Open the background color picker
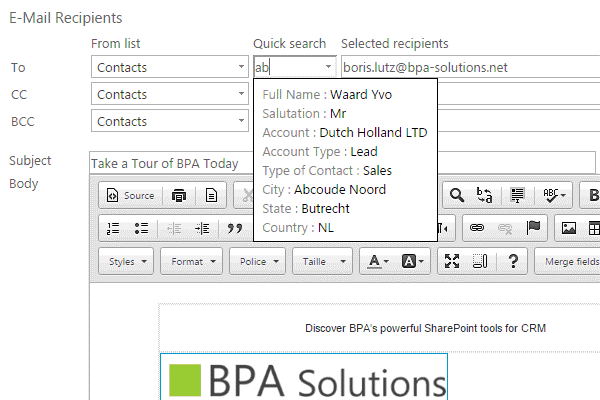Viewport: 600px width, 400px height. point(413,261)
